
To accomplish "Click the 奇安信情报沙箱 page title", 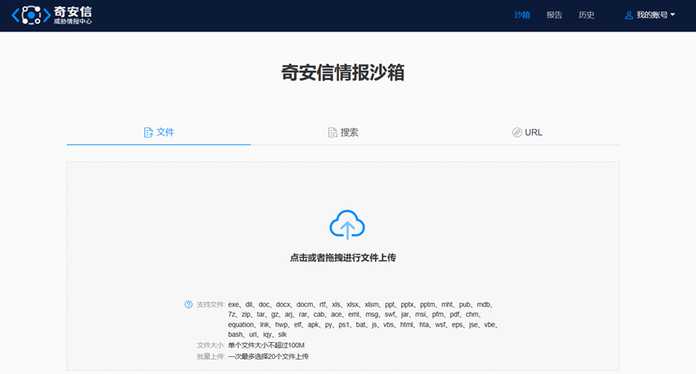I will [x=343, y=73].
